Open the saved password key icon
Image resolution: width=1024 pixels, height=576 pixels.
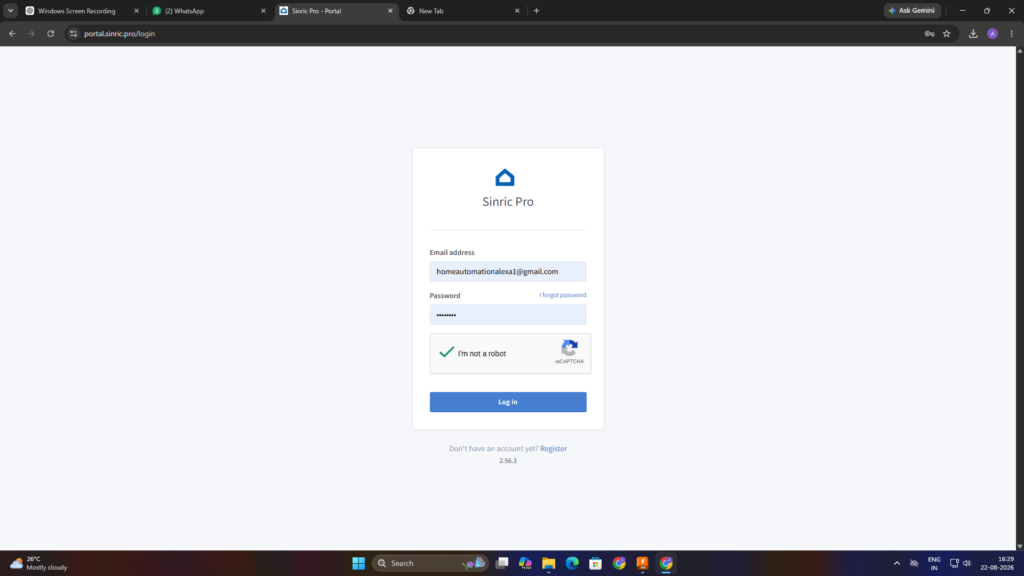(929, 33)
